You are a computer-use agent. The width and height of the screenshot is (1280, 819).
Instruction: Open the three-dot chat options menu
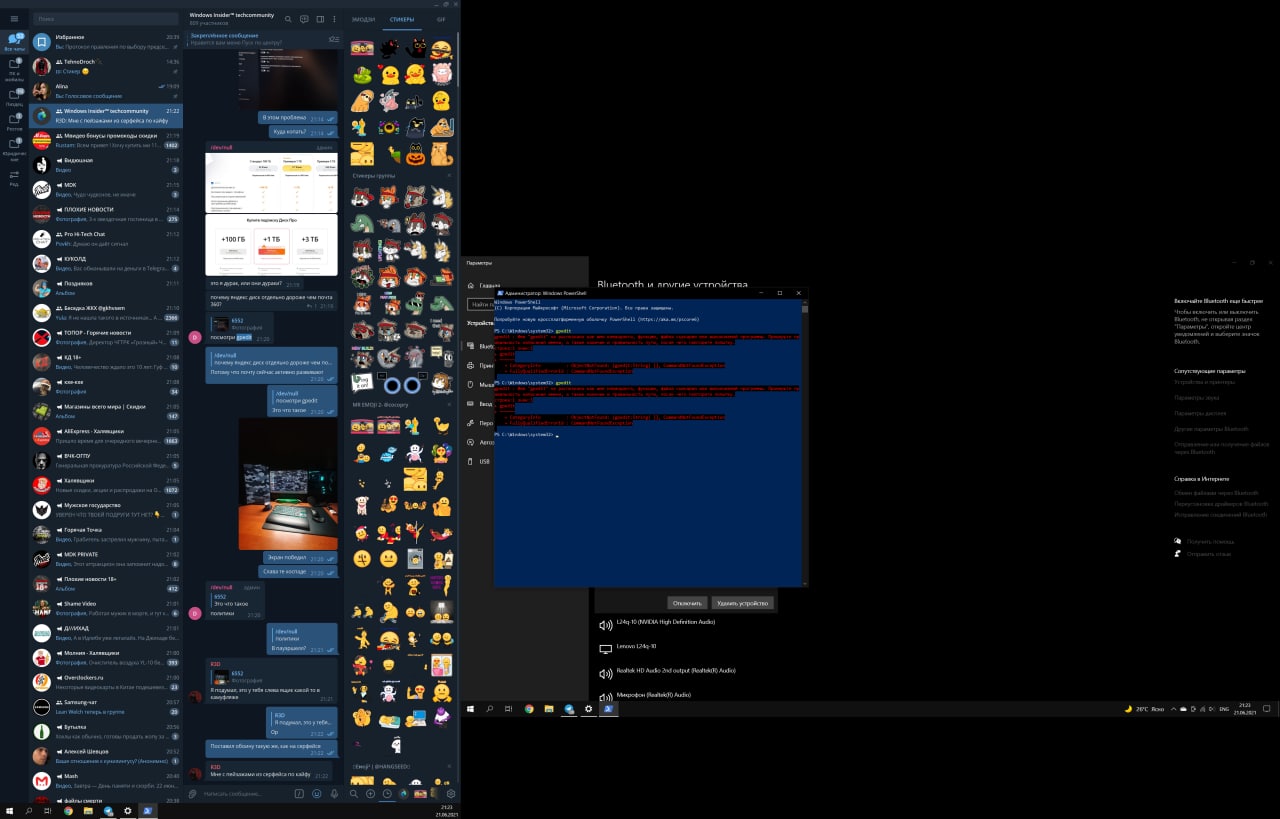click(x=334, y=19)
